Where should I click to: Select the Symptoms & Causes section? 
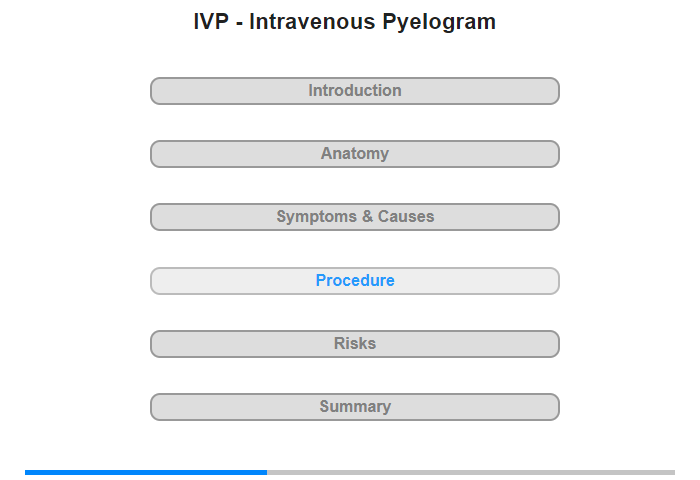tap(355, 217)
